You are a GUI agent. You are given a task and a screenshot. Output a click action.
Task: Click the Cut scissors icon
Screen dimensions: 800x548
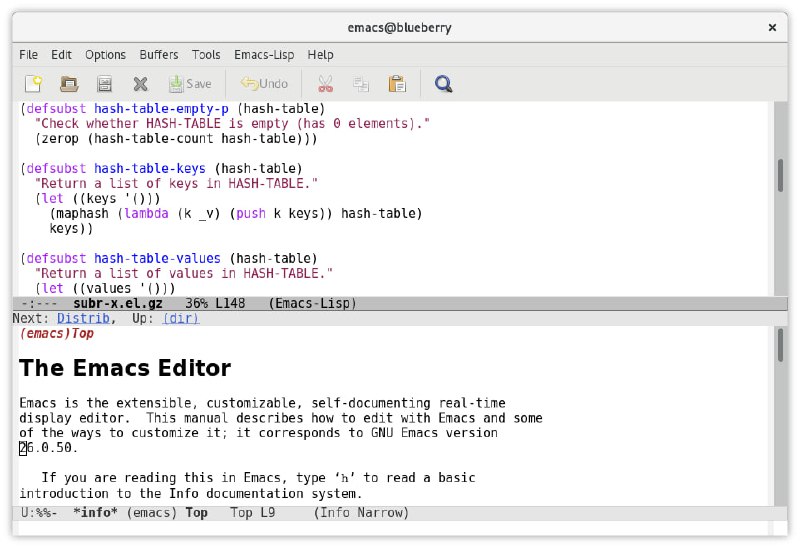click(325, 84)
